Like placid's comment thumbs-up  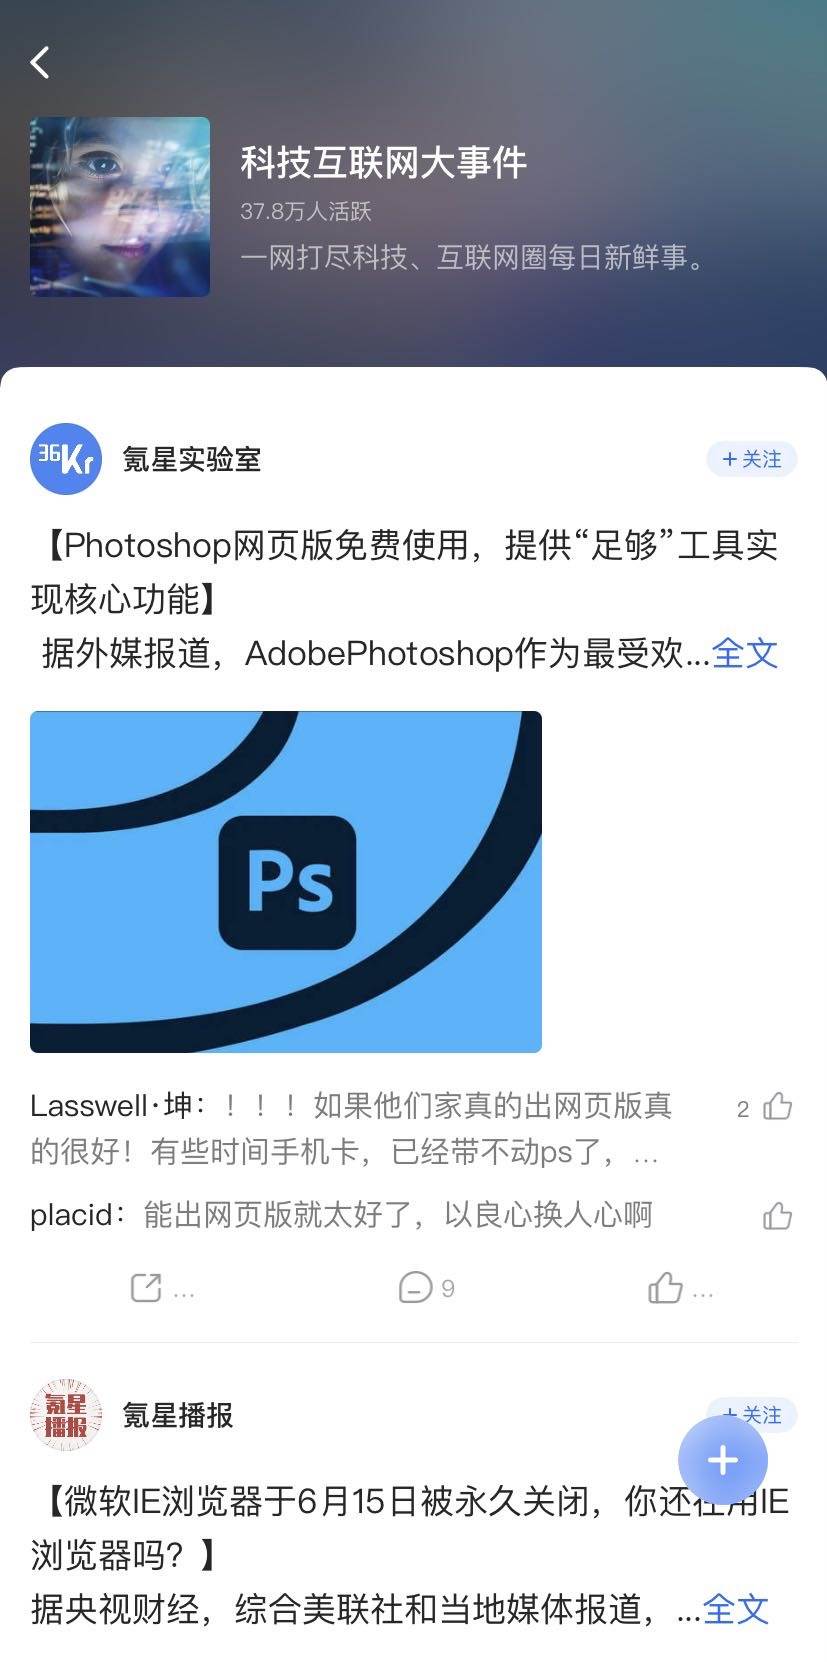coord(777,1216)
